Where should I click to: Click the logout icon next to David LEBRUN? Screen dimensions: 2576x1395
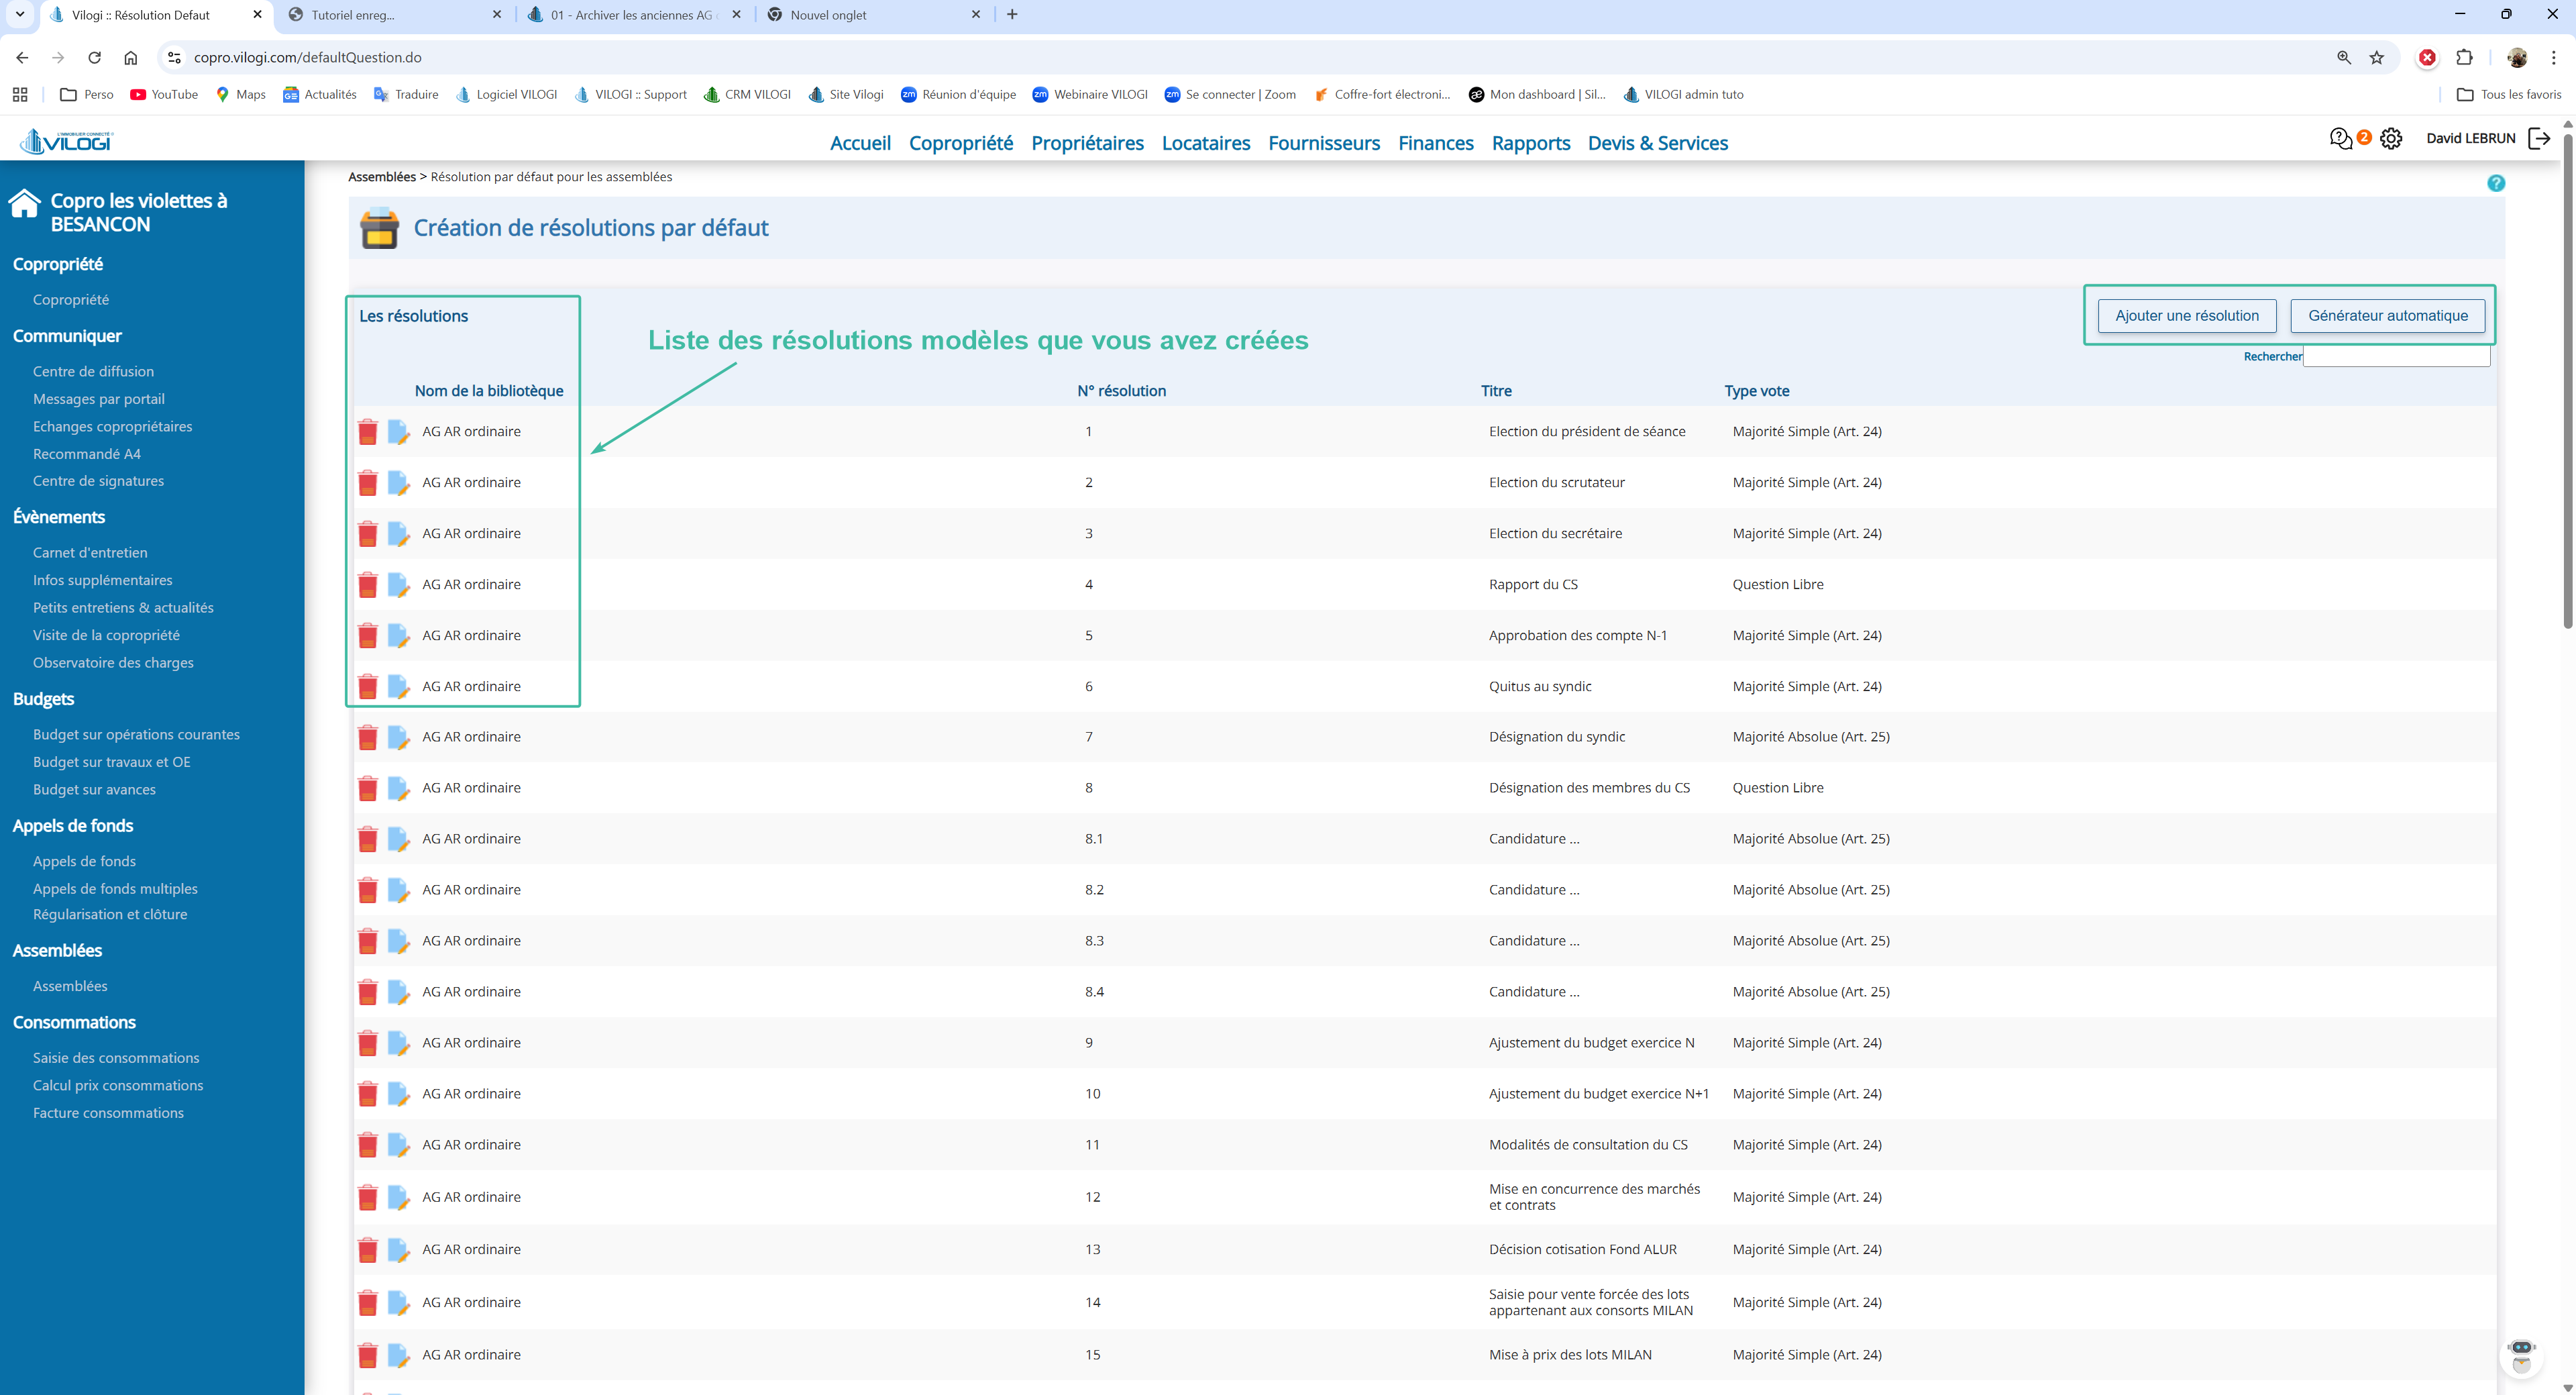coord(2539,139)
